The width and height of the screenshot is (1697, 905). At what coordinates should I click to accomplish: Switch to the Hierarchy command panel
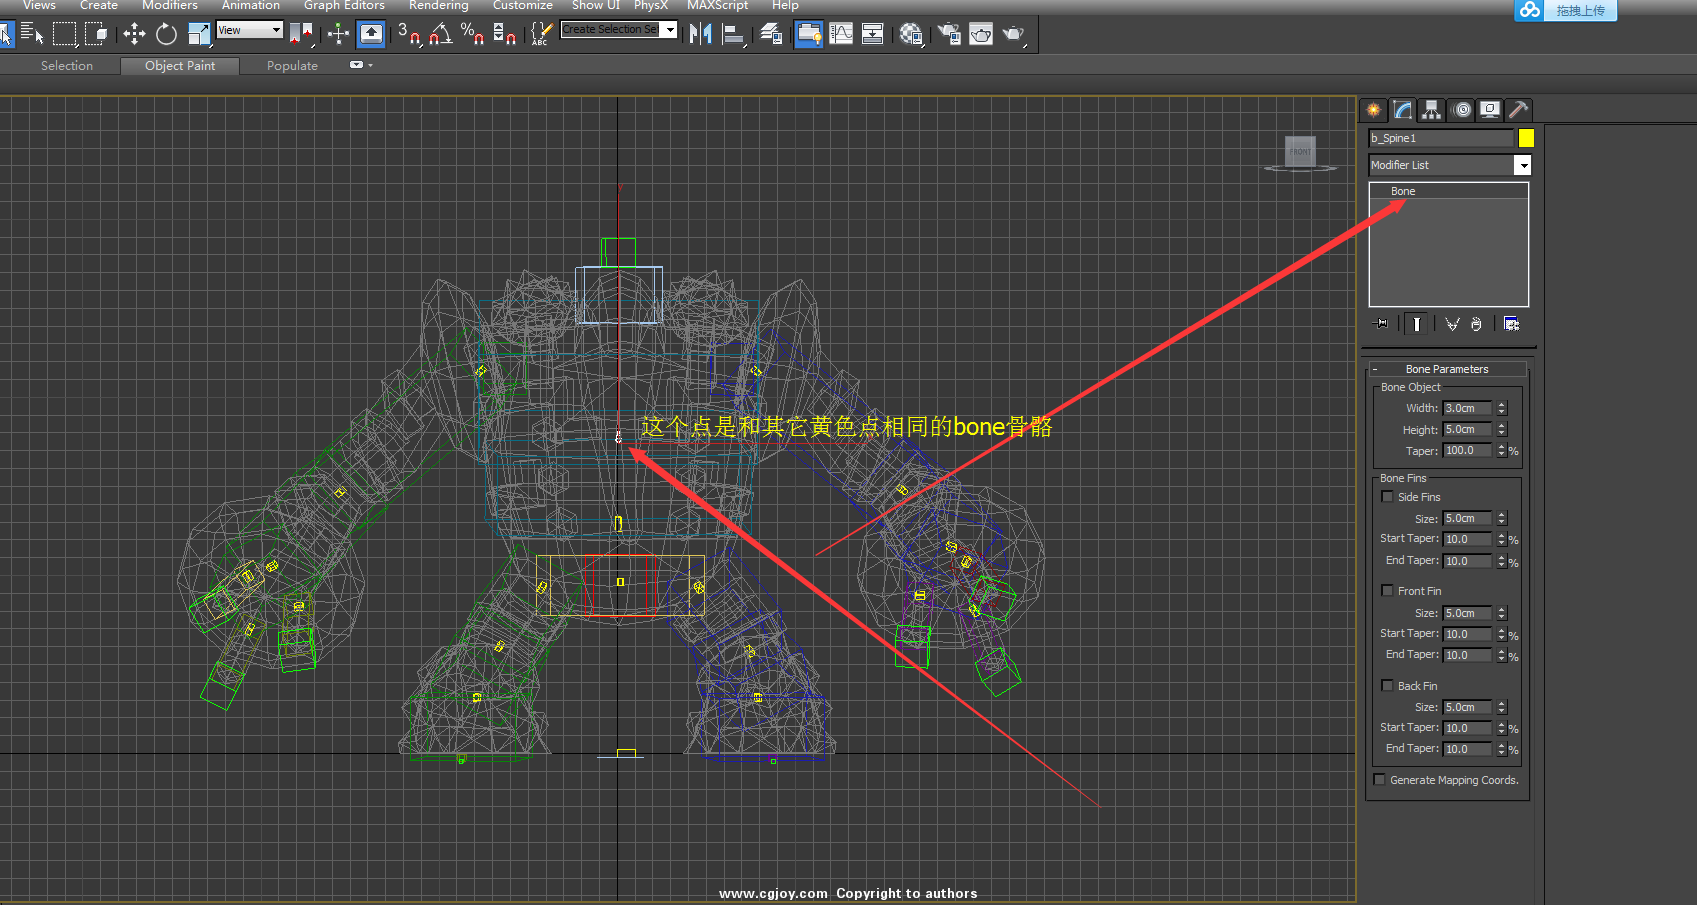point(1432,110)
